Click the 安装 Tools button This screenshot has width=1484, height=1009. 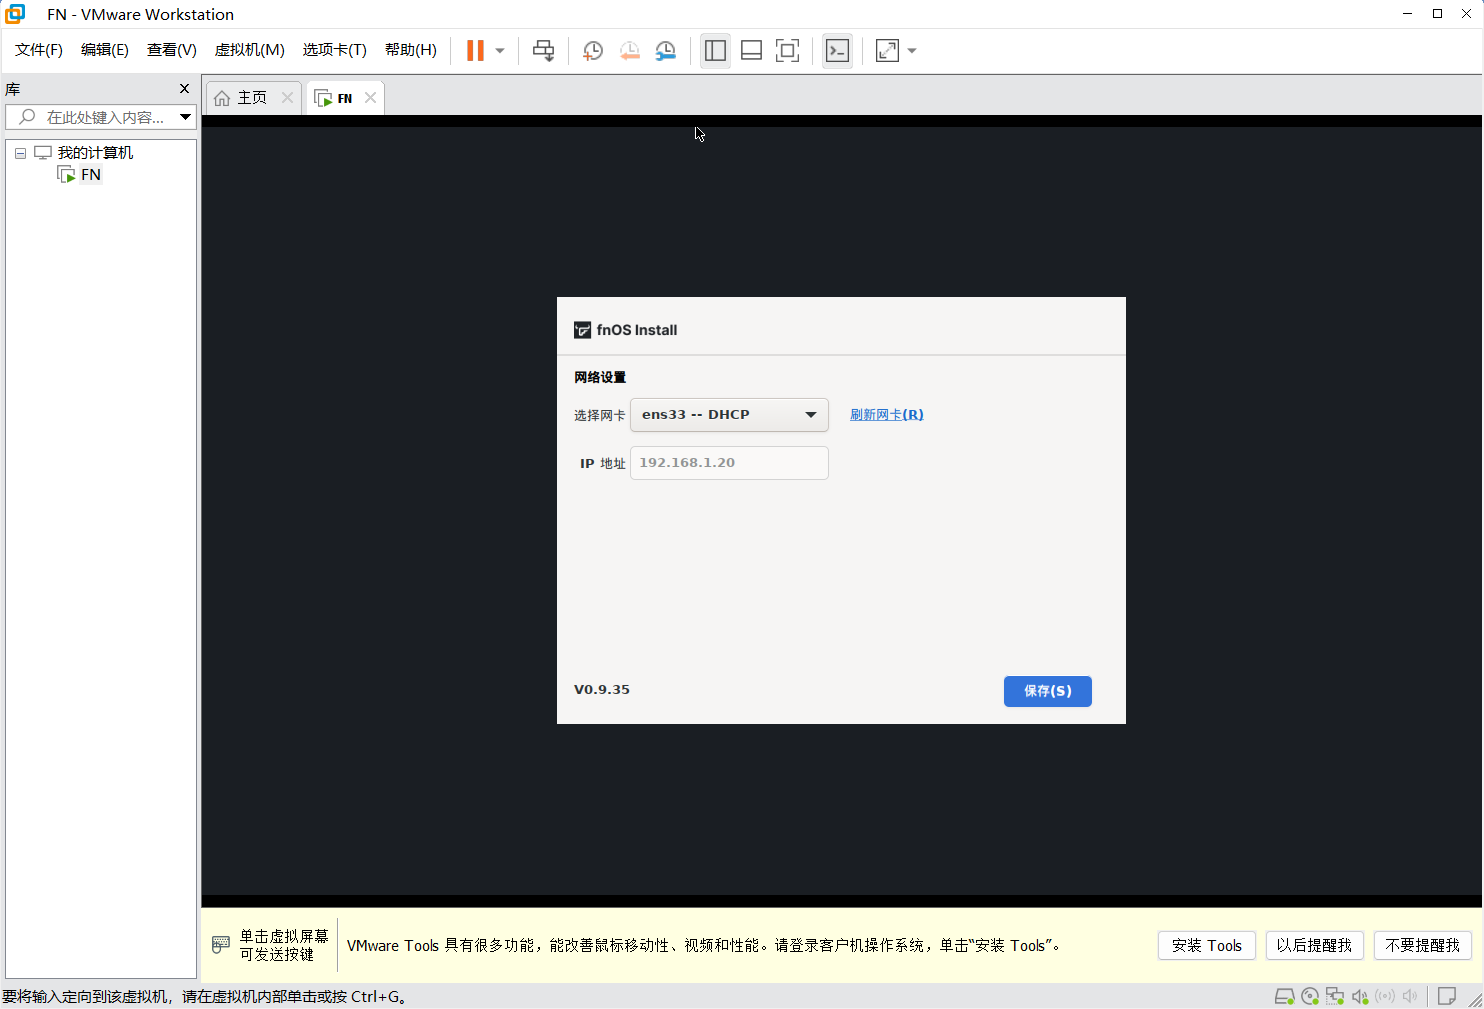[x=1206, y=945]
